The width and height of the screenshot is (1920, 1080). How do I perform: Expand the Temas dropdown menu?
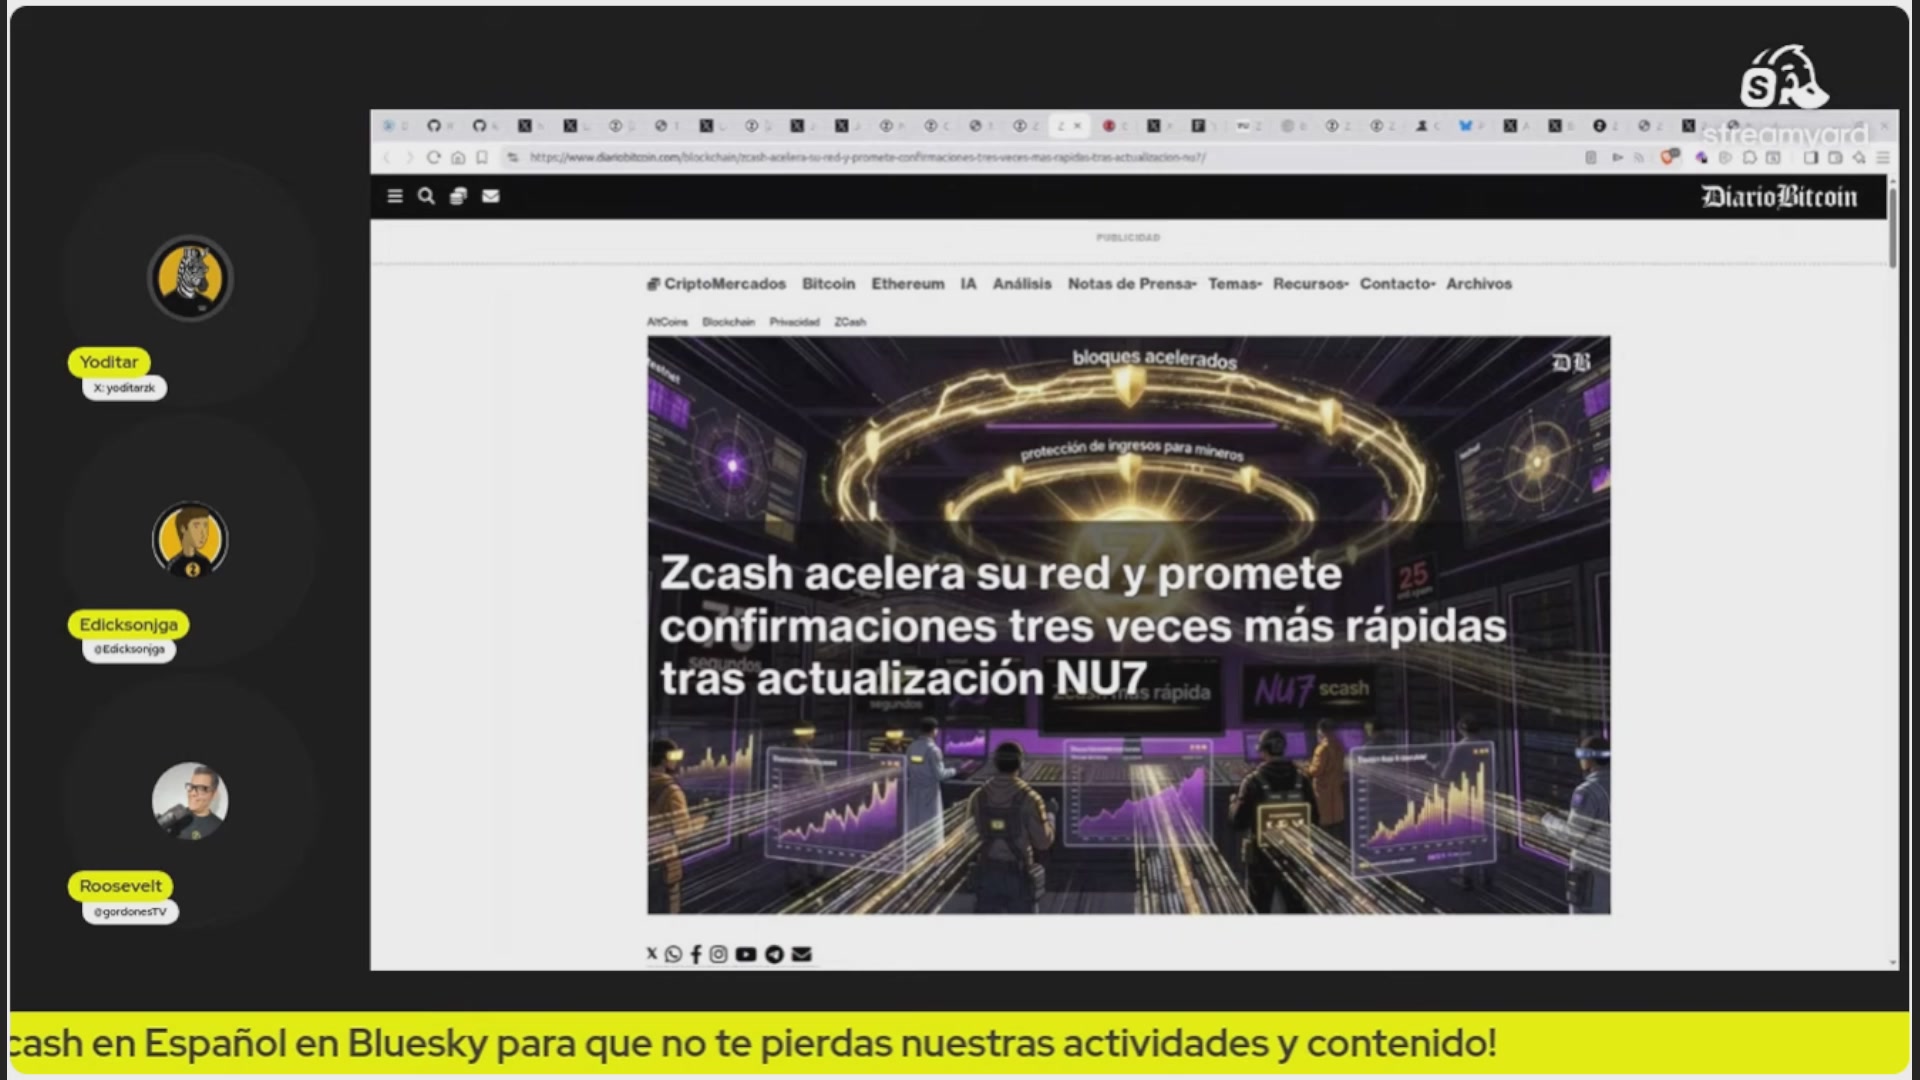tap(1235, 284)
